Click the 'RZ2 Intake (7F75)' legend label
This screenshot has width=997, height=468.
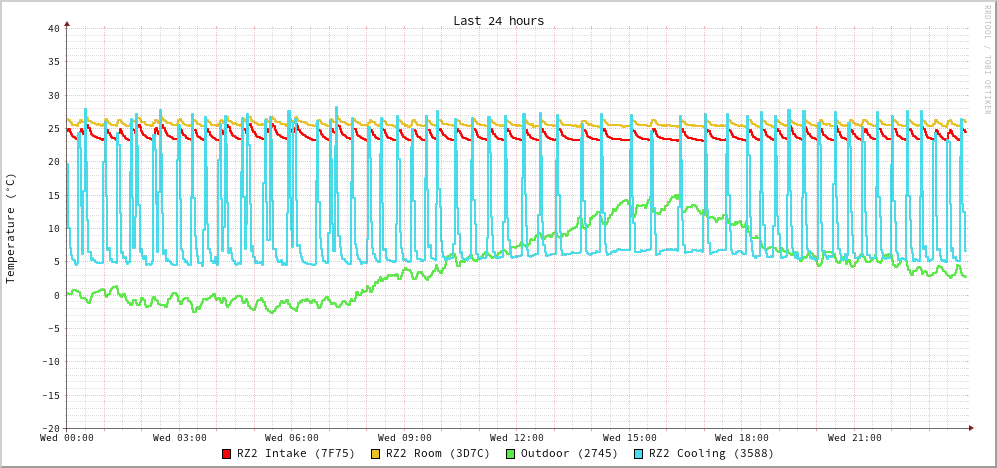tap(296, 454)
